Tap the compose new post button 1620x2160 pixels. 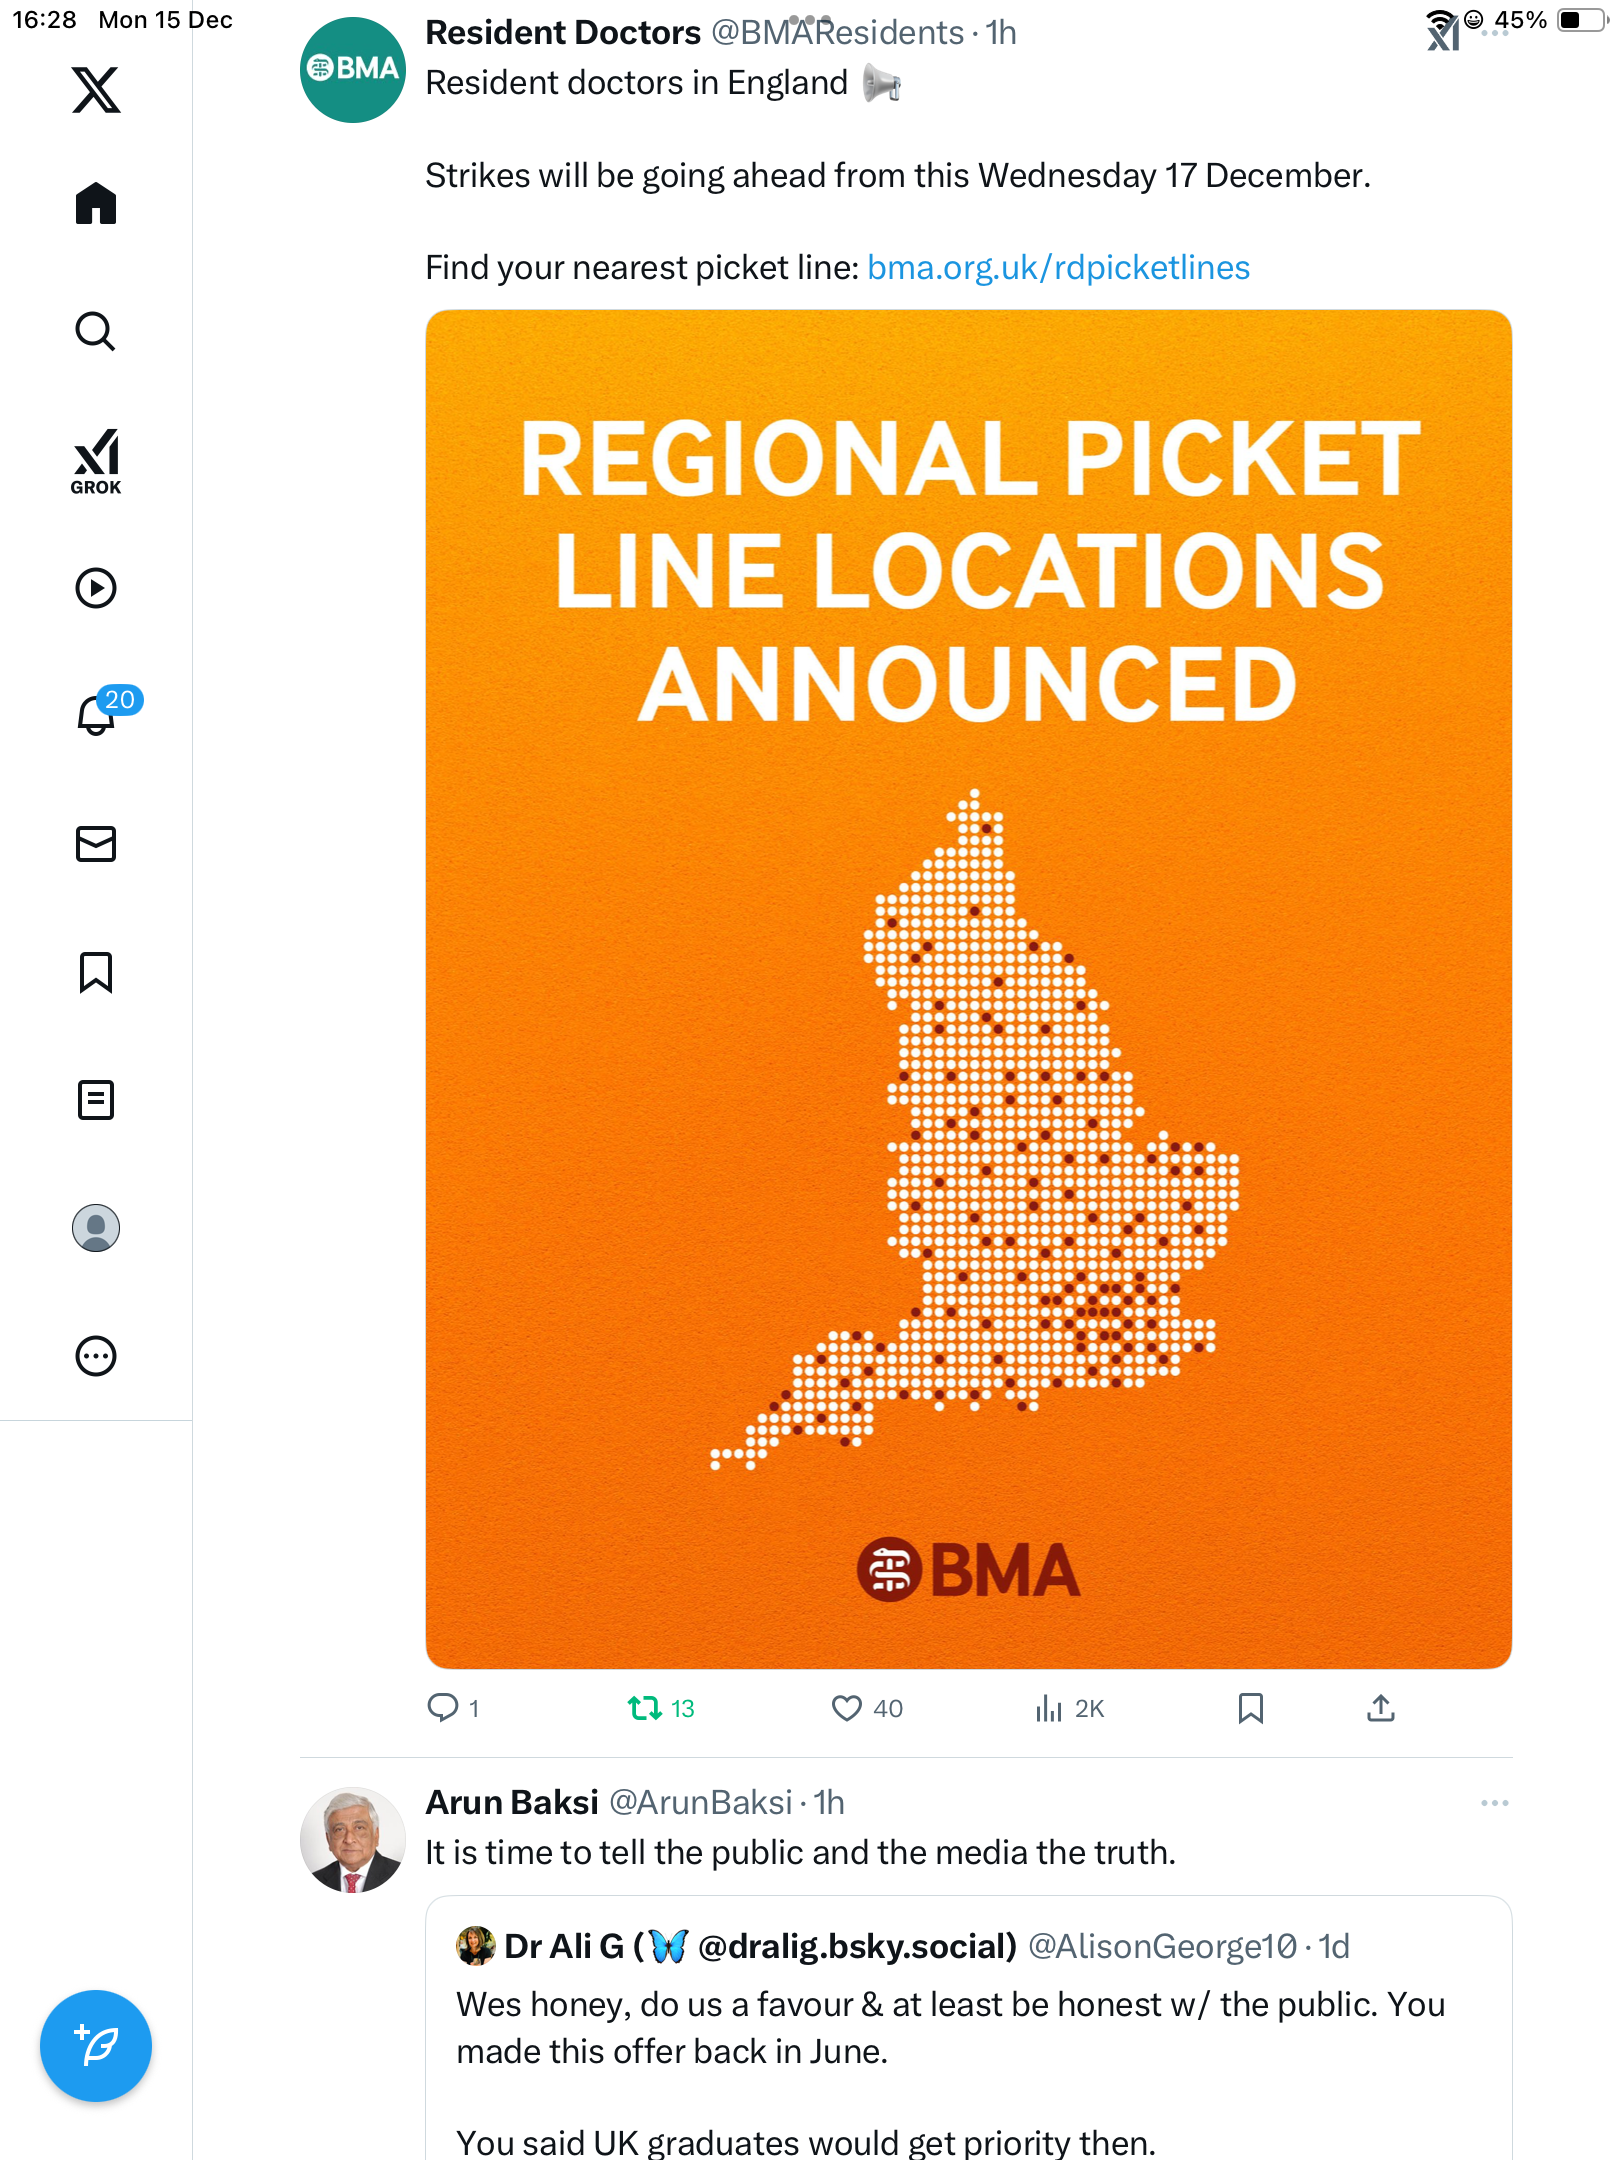click(x=96, y=2046)
